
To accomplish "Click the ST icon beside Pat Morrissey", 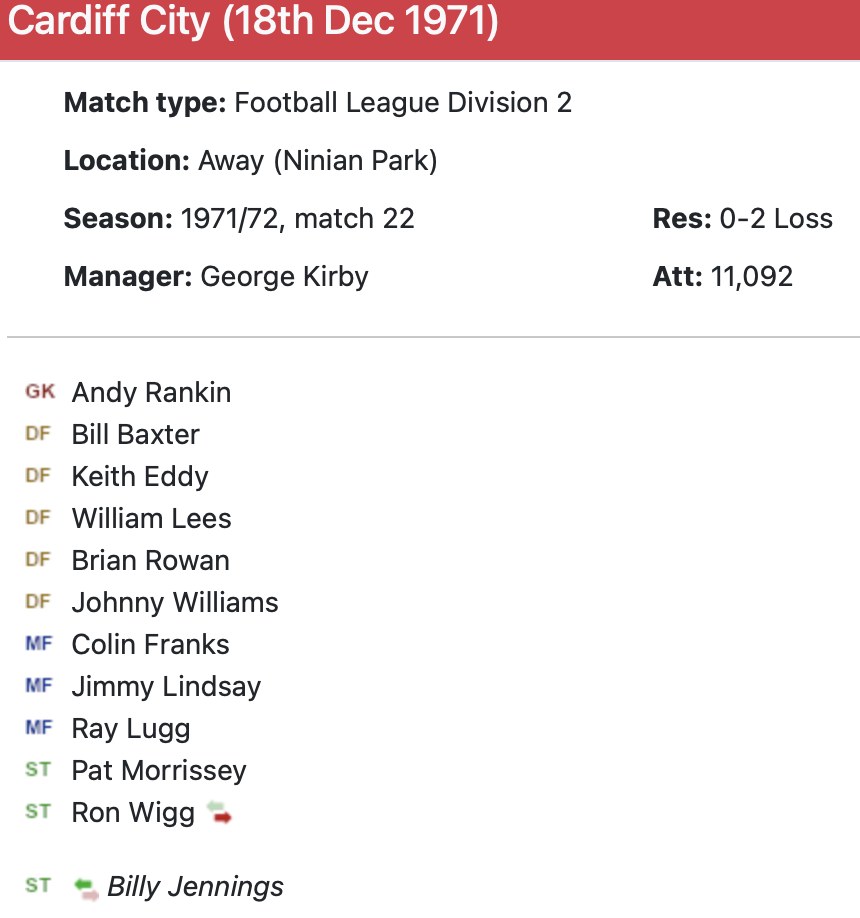I will coord(38,770).
